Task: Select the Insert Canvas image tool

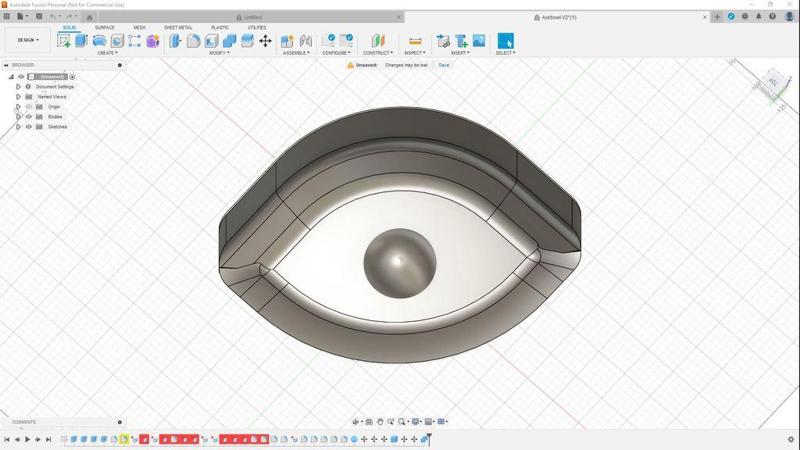Action: (479, 41)
